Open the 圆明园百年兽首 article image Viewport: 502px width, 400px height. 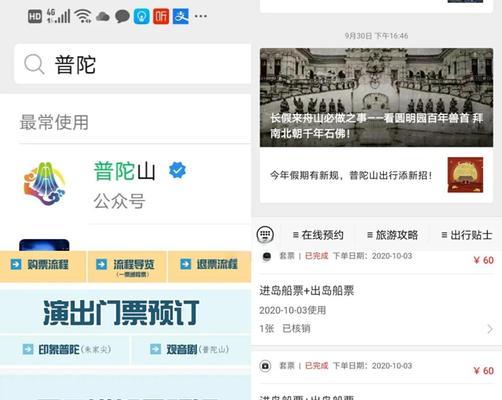click(x=376, y=98)
